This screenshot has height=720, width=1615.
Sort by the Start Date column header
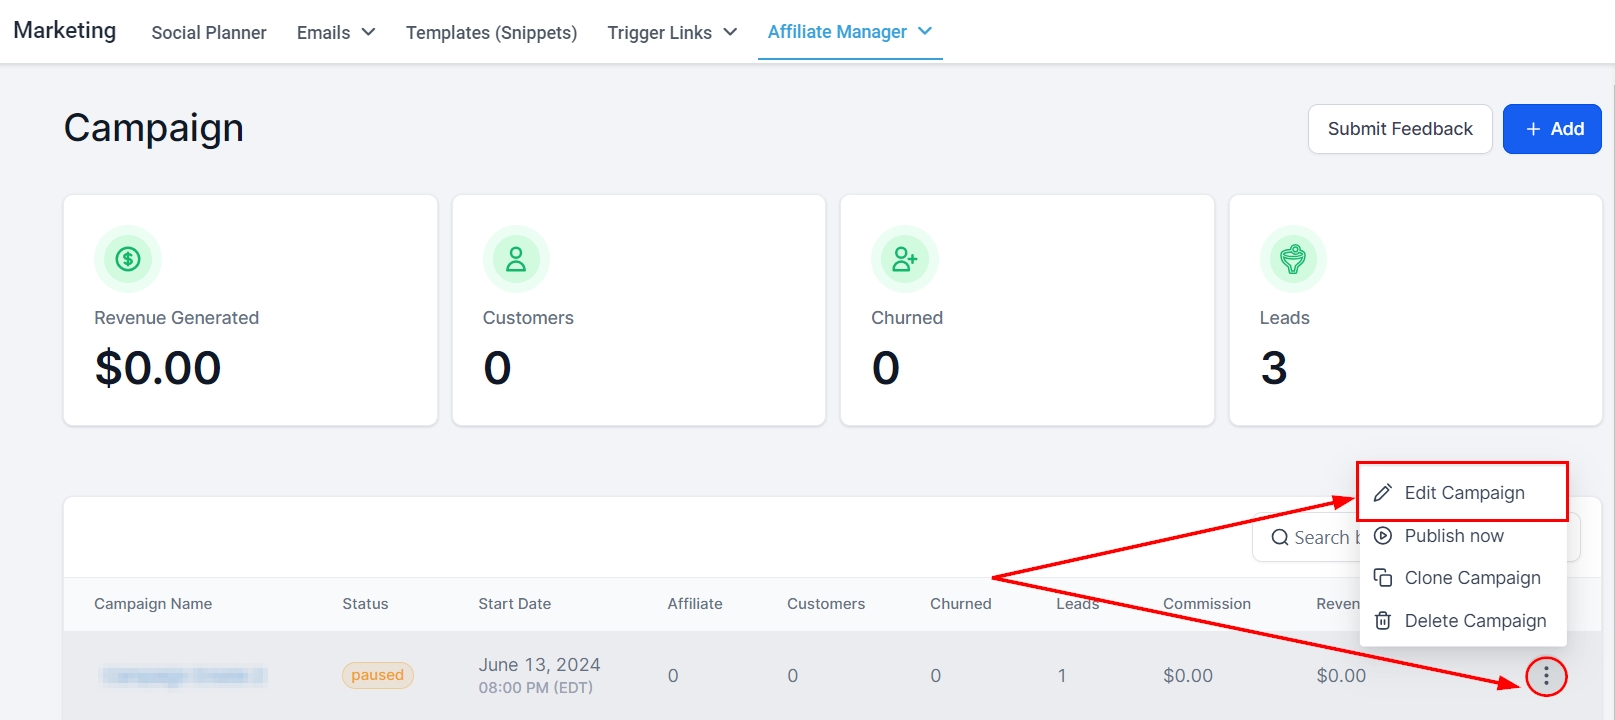(x=514, y=604)
